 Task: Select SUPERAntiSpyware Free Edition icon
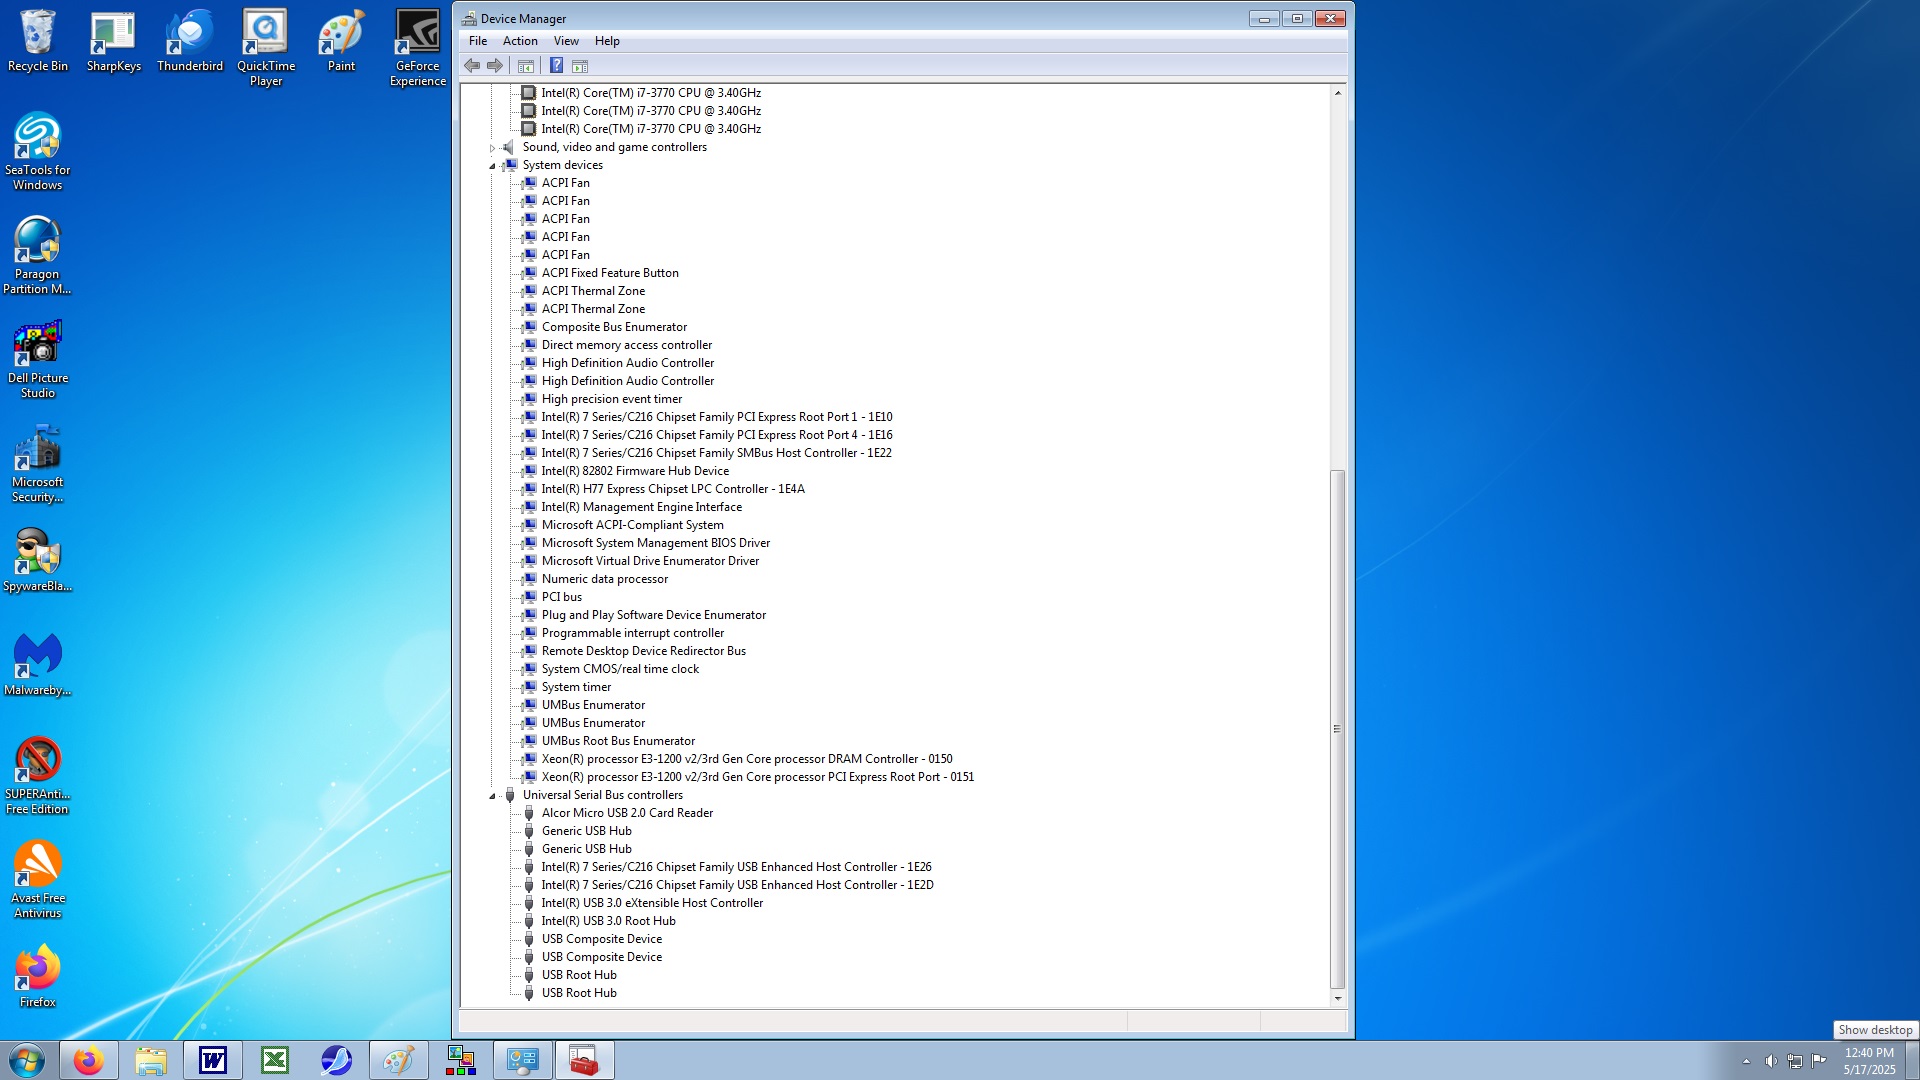coord(38,775)
